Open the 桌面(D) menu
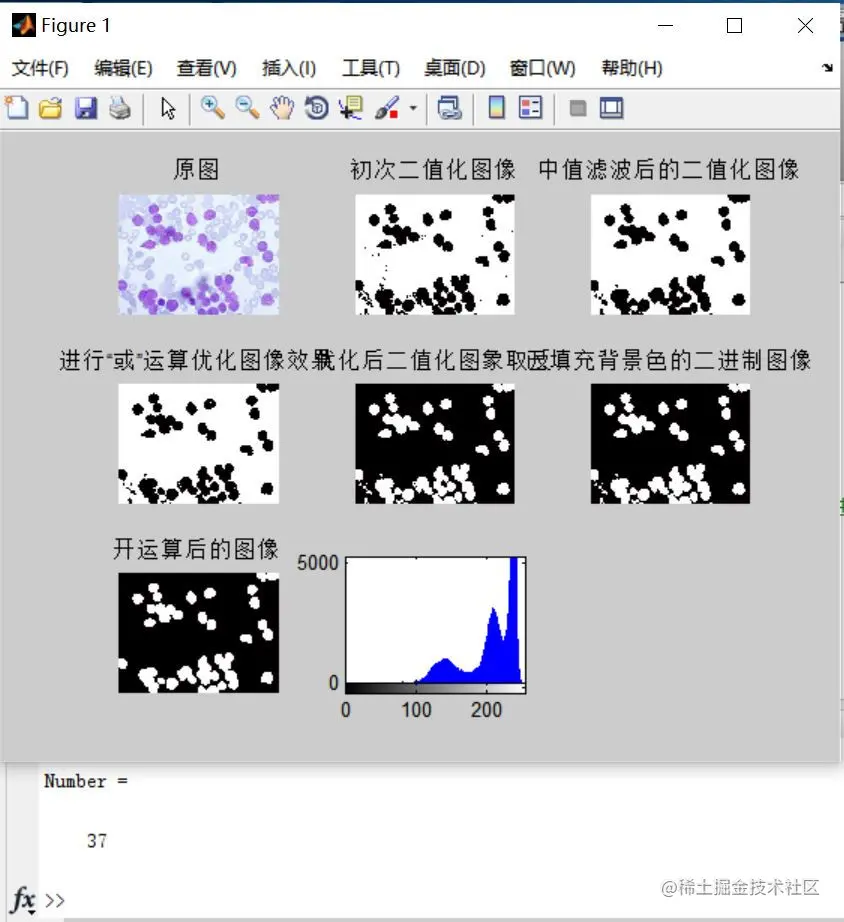The width and height of the screenshot is (844, 922). (x=455, y=68)
